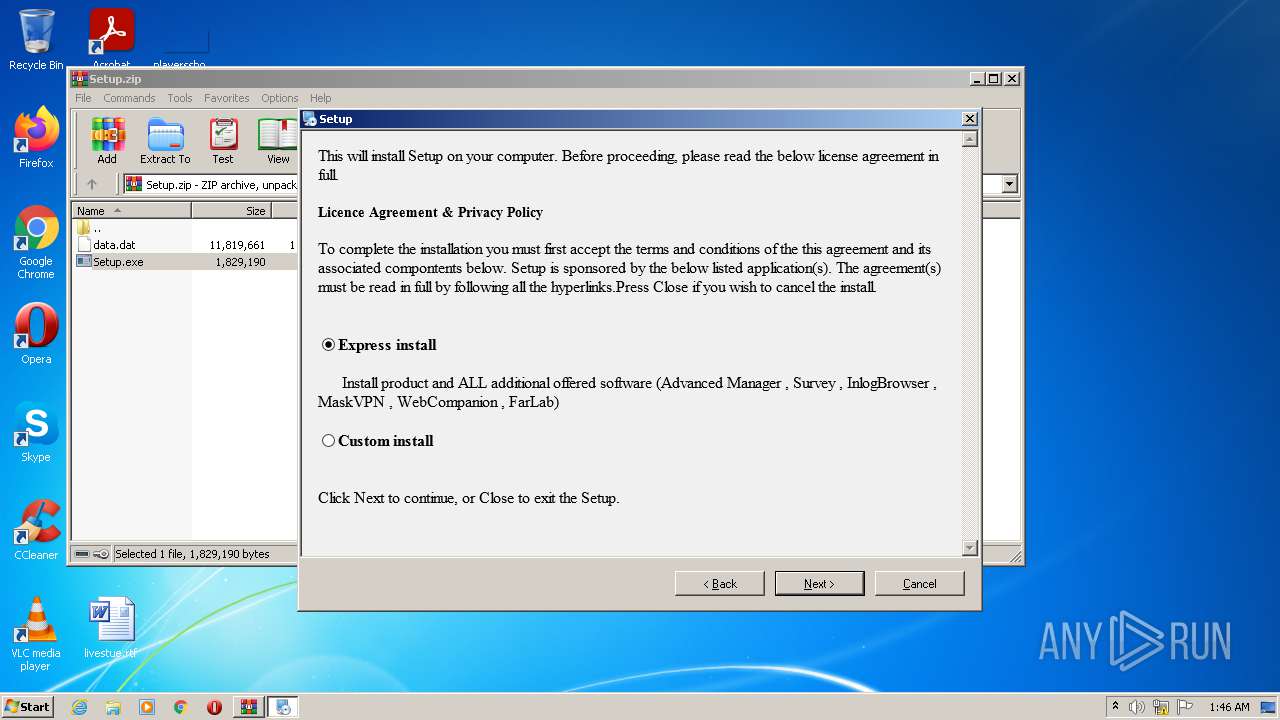Click the volume icon in system tray
Screen dimensions: 1280x720
point(1137,707)
